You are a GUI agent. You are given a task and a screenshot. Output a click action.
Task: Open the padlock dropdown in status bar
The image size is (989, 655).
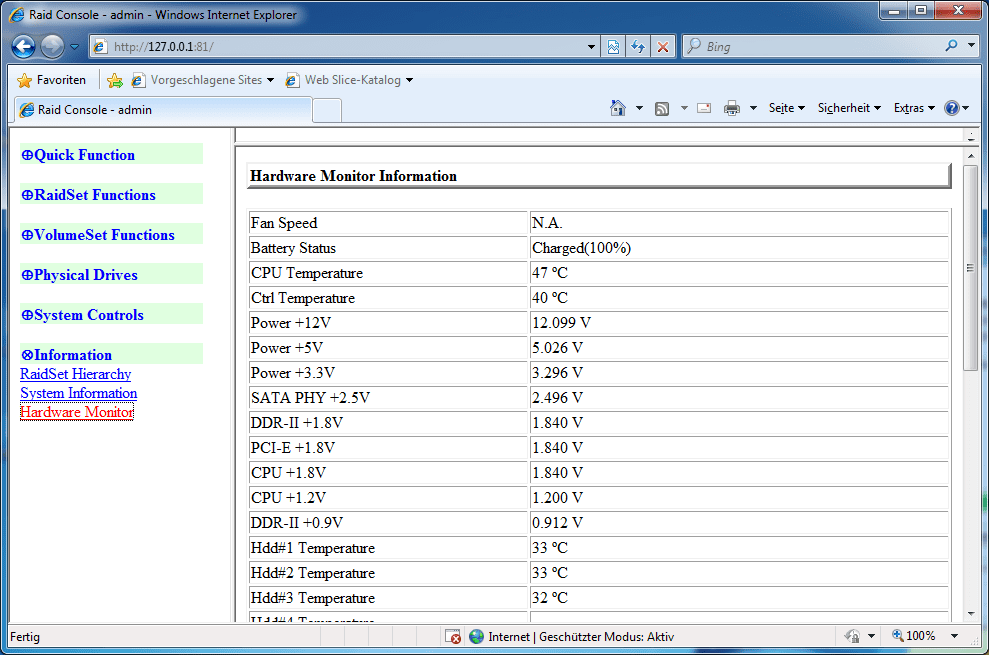tap(871, 636)
